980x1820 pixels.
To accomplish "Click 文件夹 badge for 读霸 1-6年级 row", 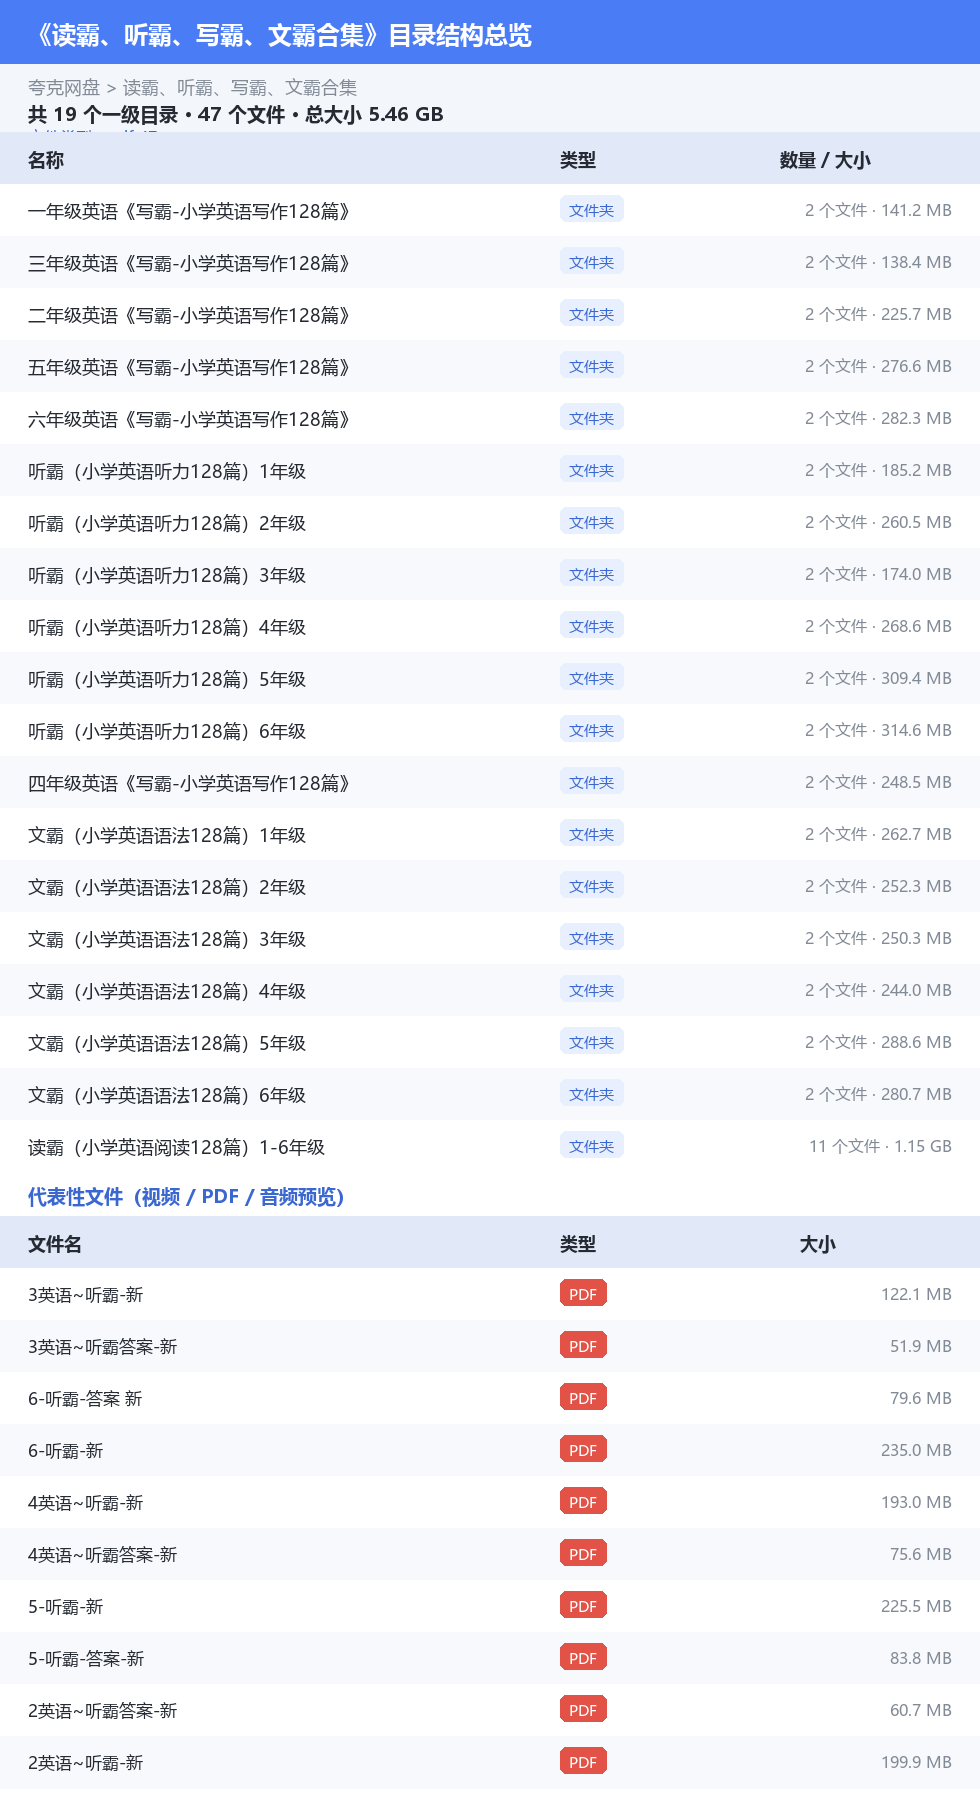I will [592, 1146].
